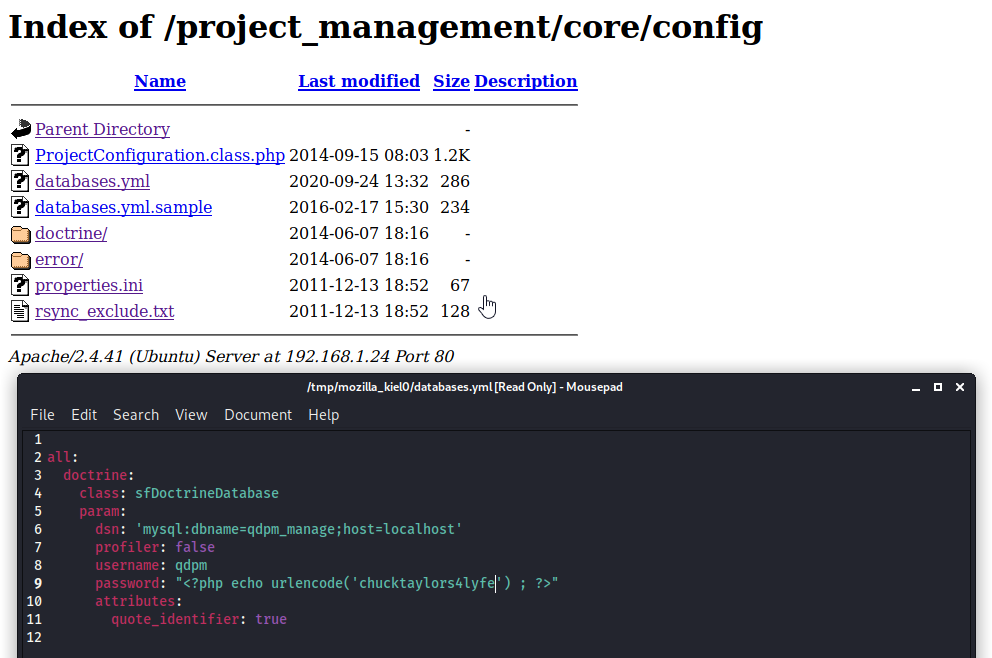
Task: Open the Document menu in Mousepad
Action: tap(258, 414)
